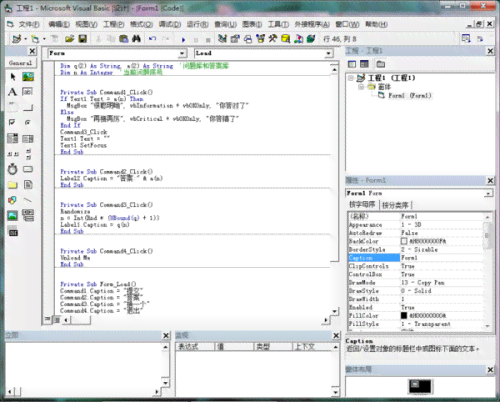
Task: Open the 文件(F) menu
Action: point(29,24)
